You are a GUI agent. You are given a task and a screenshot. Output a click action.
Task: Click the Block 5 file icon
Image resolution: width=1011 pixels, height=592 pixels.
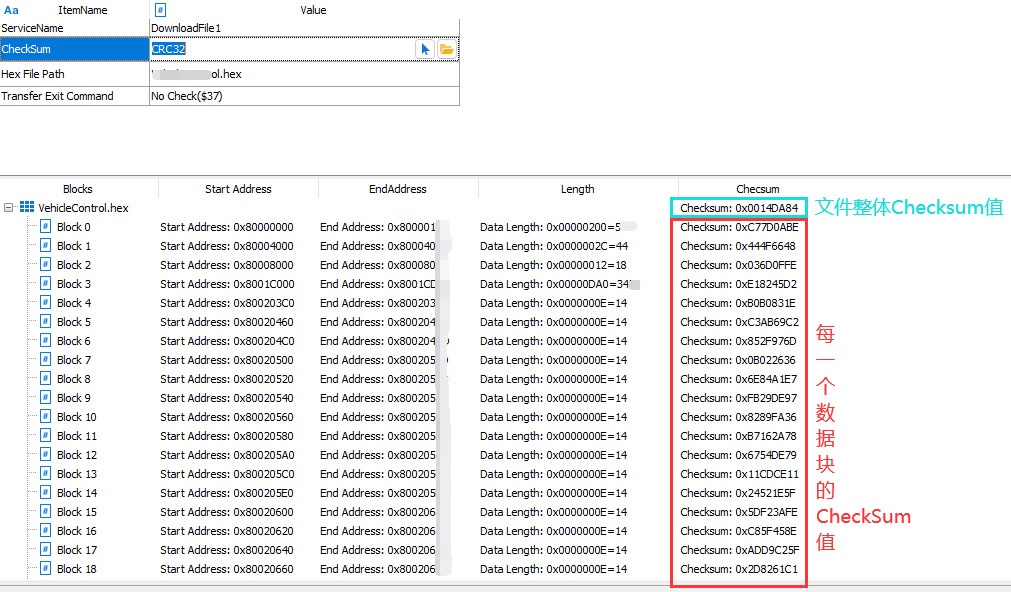tap(45, 322)
